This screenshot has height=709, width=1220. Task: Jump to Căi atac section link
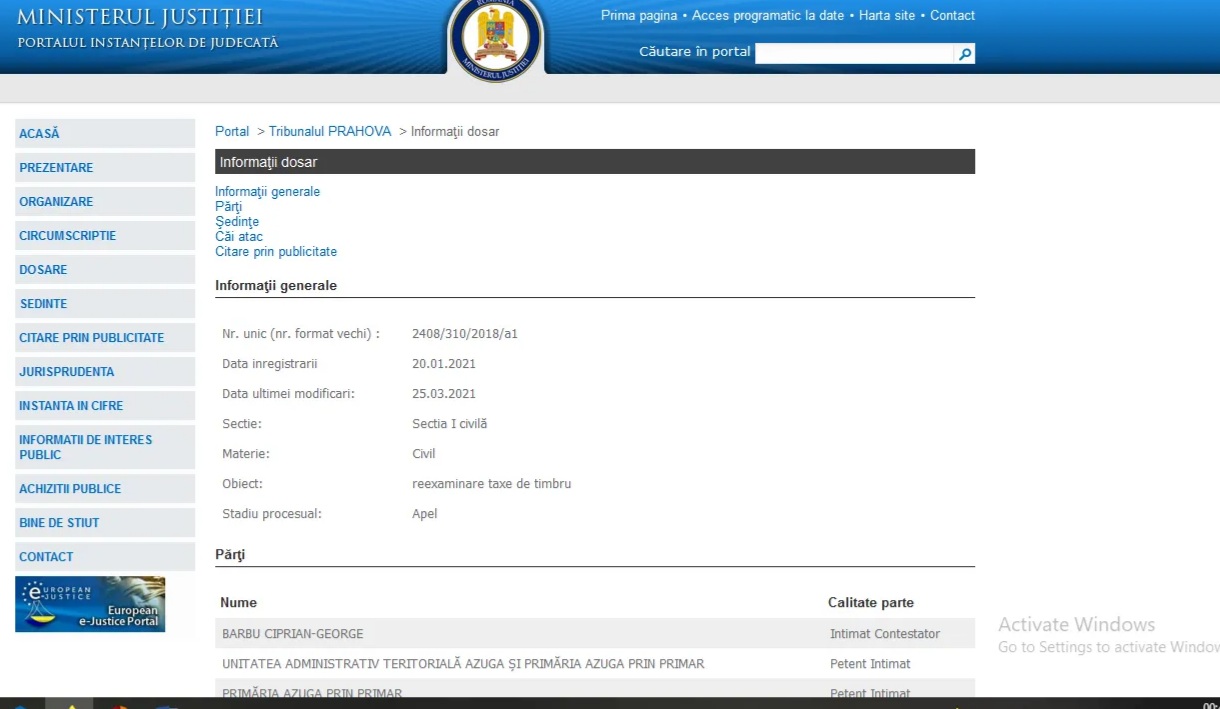pyautogui.click(x=239, y=237)
